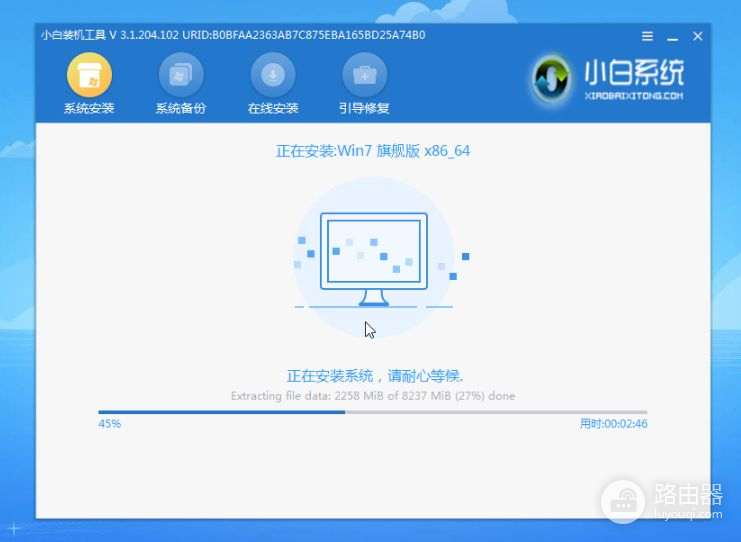Image resolution: width=741 pixels, height=542 pixels.
Task: Open the 在线安装 download icon
Action: click(x=273, y=76)
